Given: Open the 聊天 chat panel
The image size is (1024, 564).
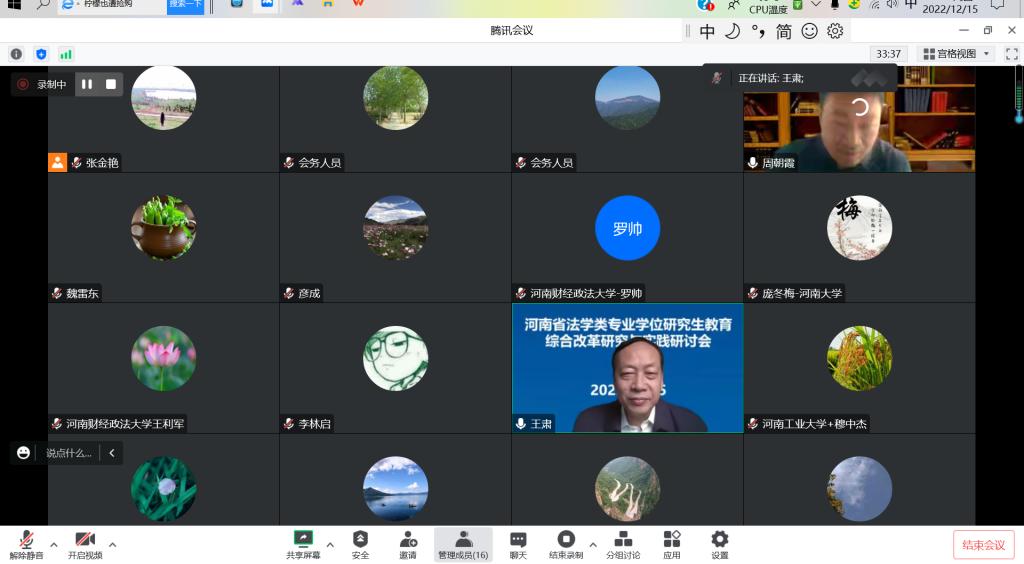Looking at the screenshot, I should 518,544.
